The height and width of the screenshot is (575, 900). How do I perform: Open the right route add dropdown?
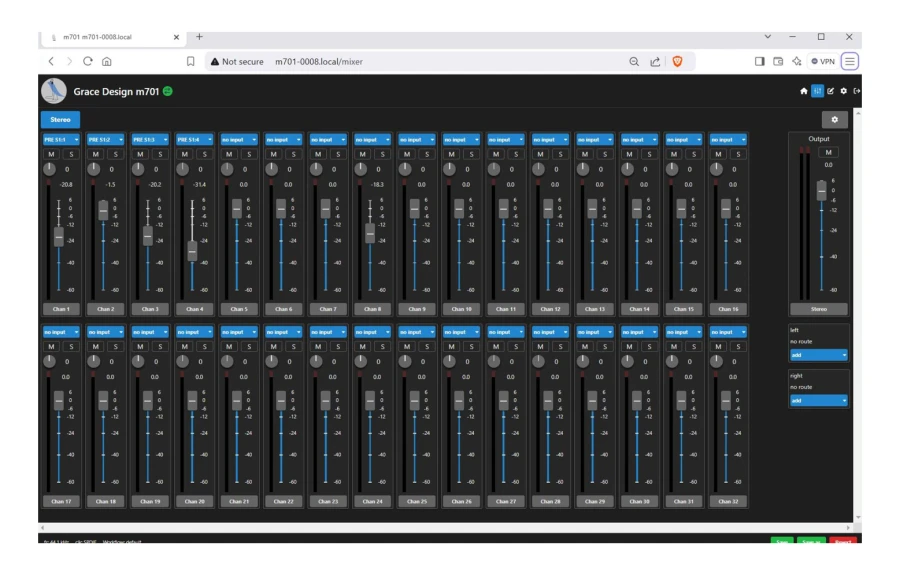818,401
